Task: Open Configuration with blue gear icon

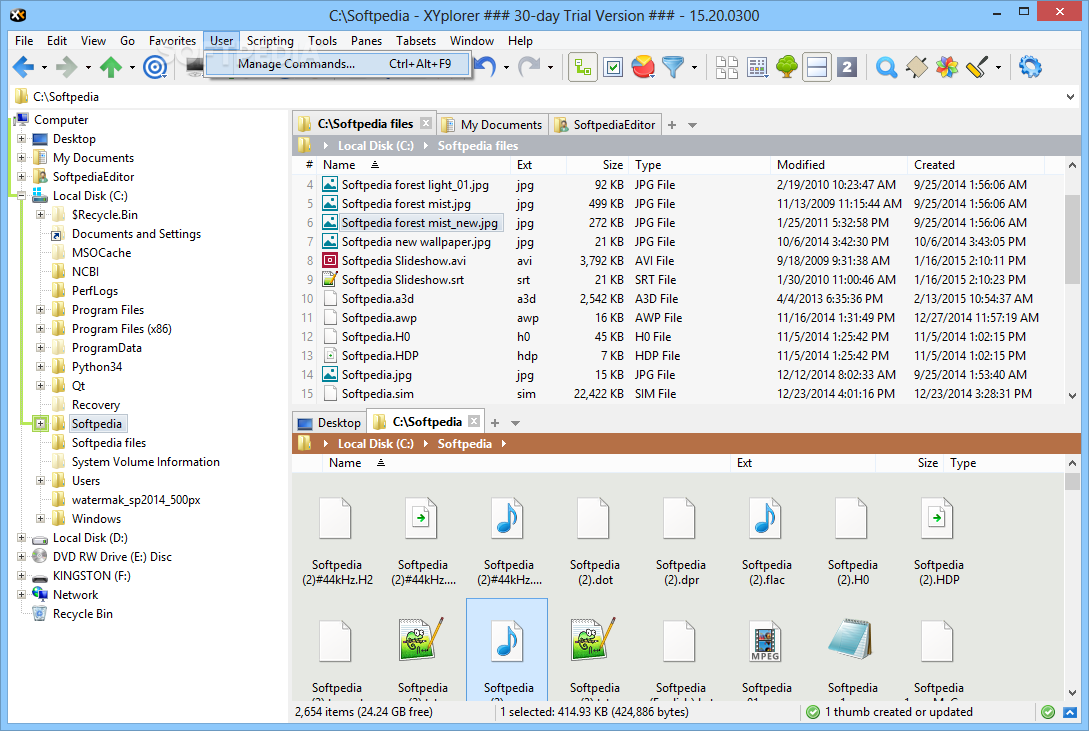Action: [x=1030, y=67]
